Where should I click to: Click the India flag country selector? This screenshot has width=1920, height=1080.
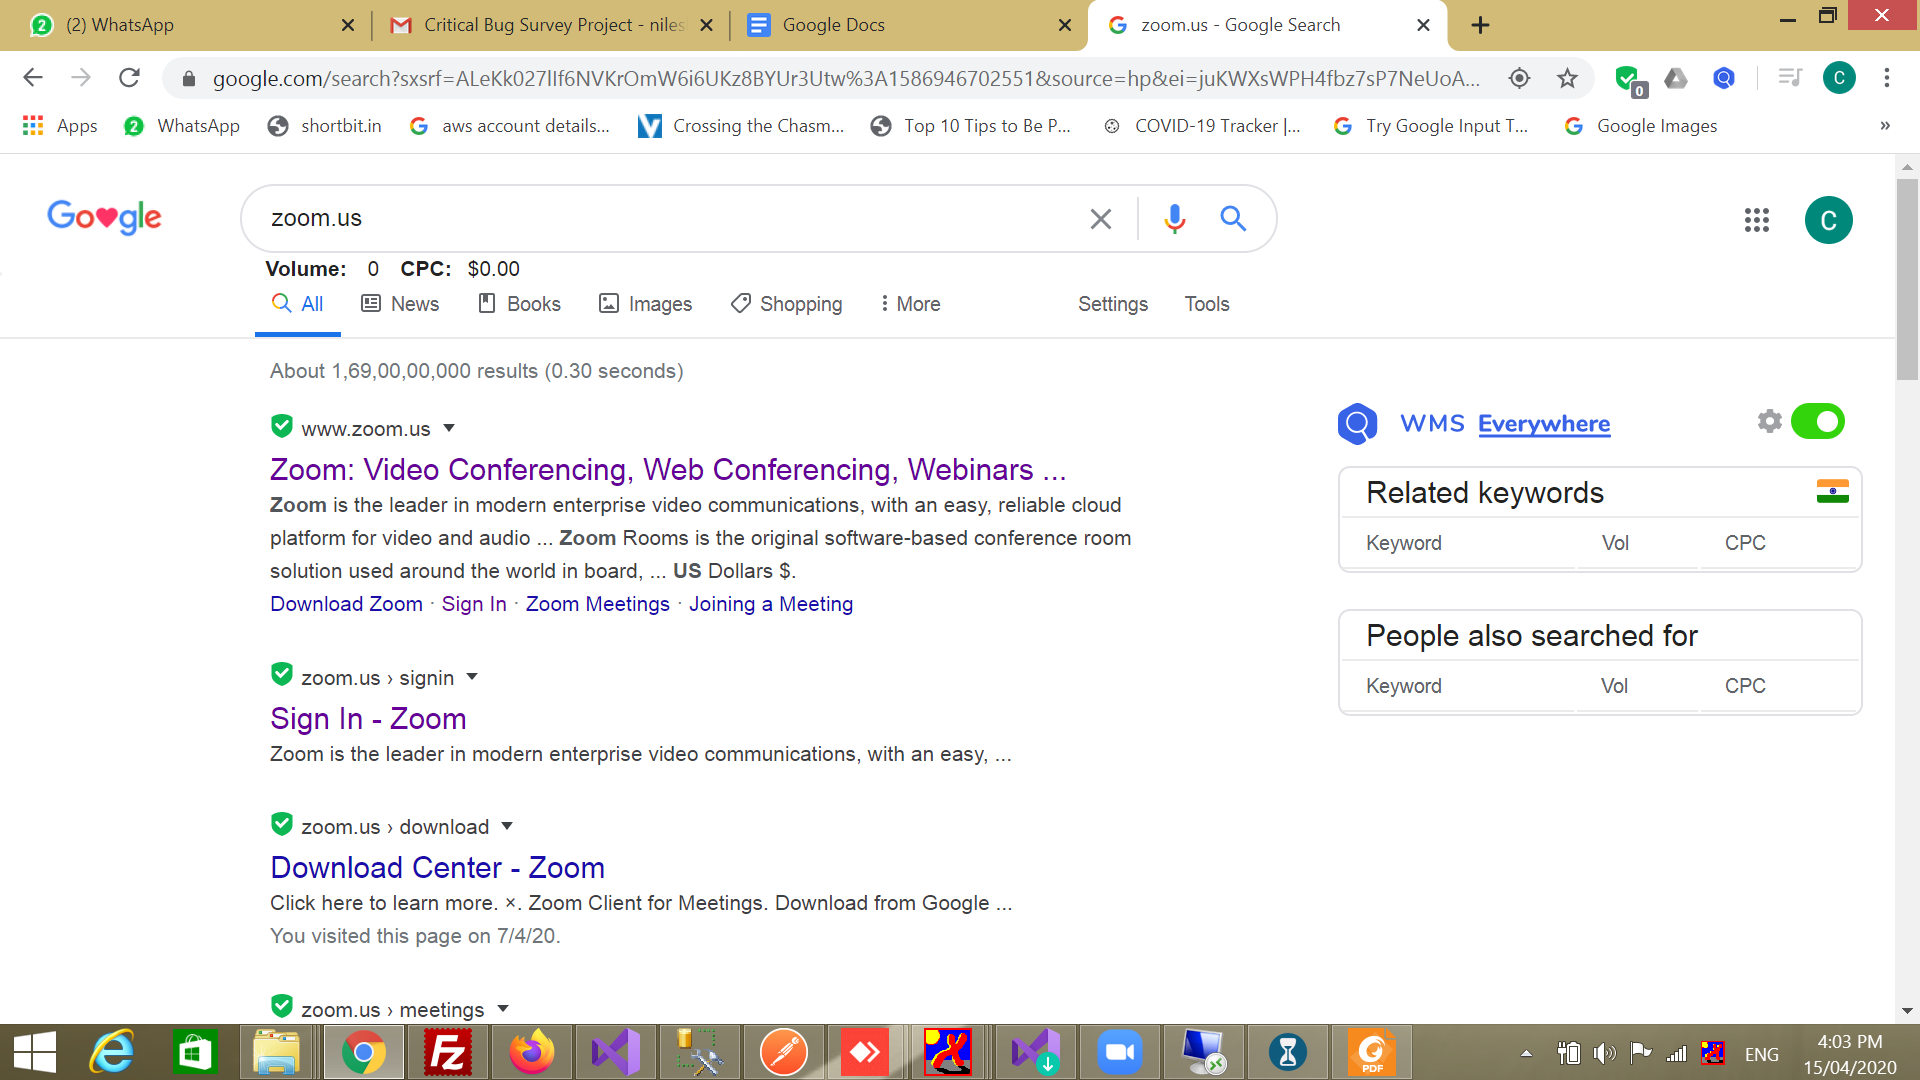point(1832,491)
